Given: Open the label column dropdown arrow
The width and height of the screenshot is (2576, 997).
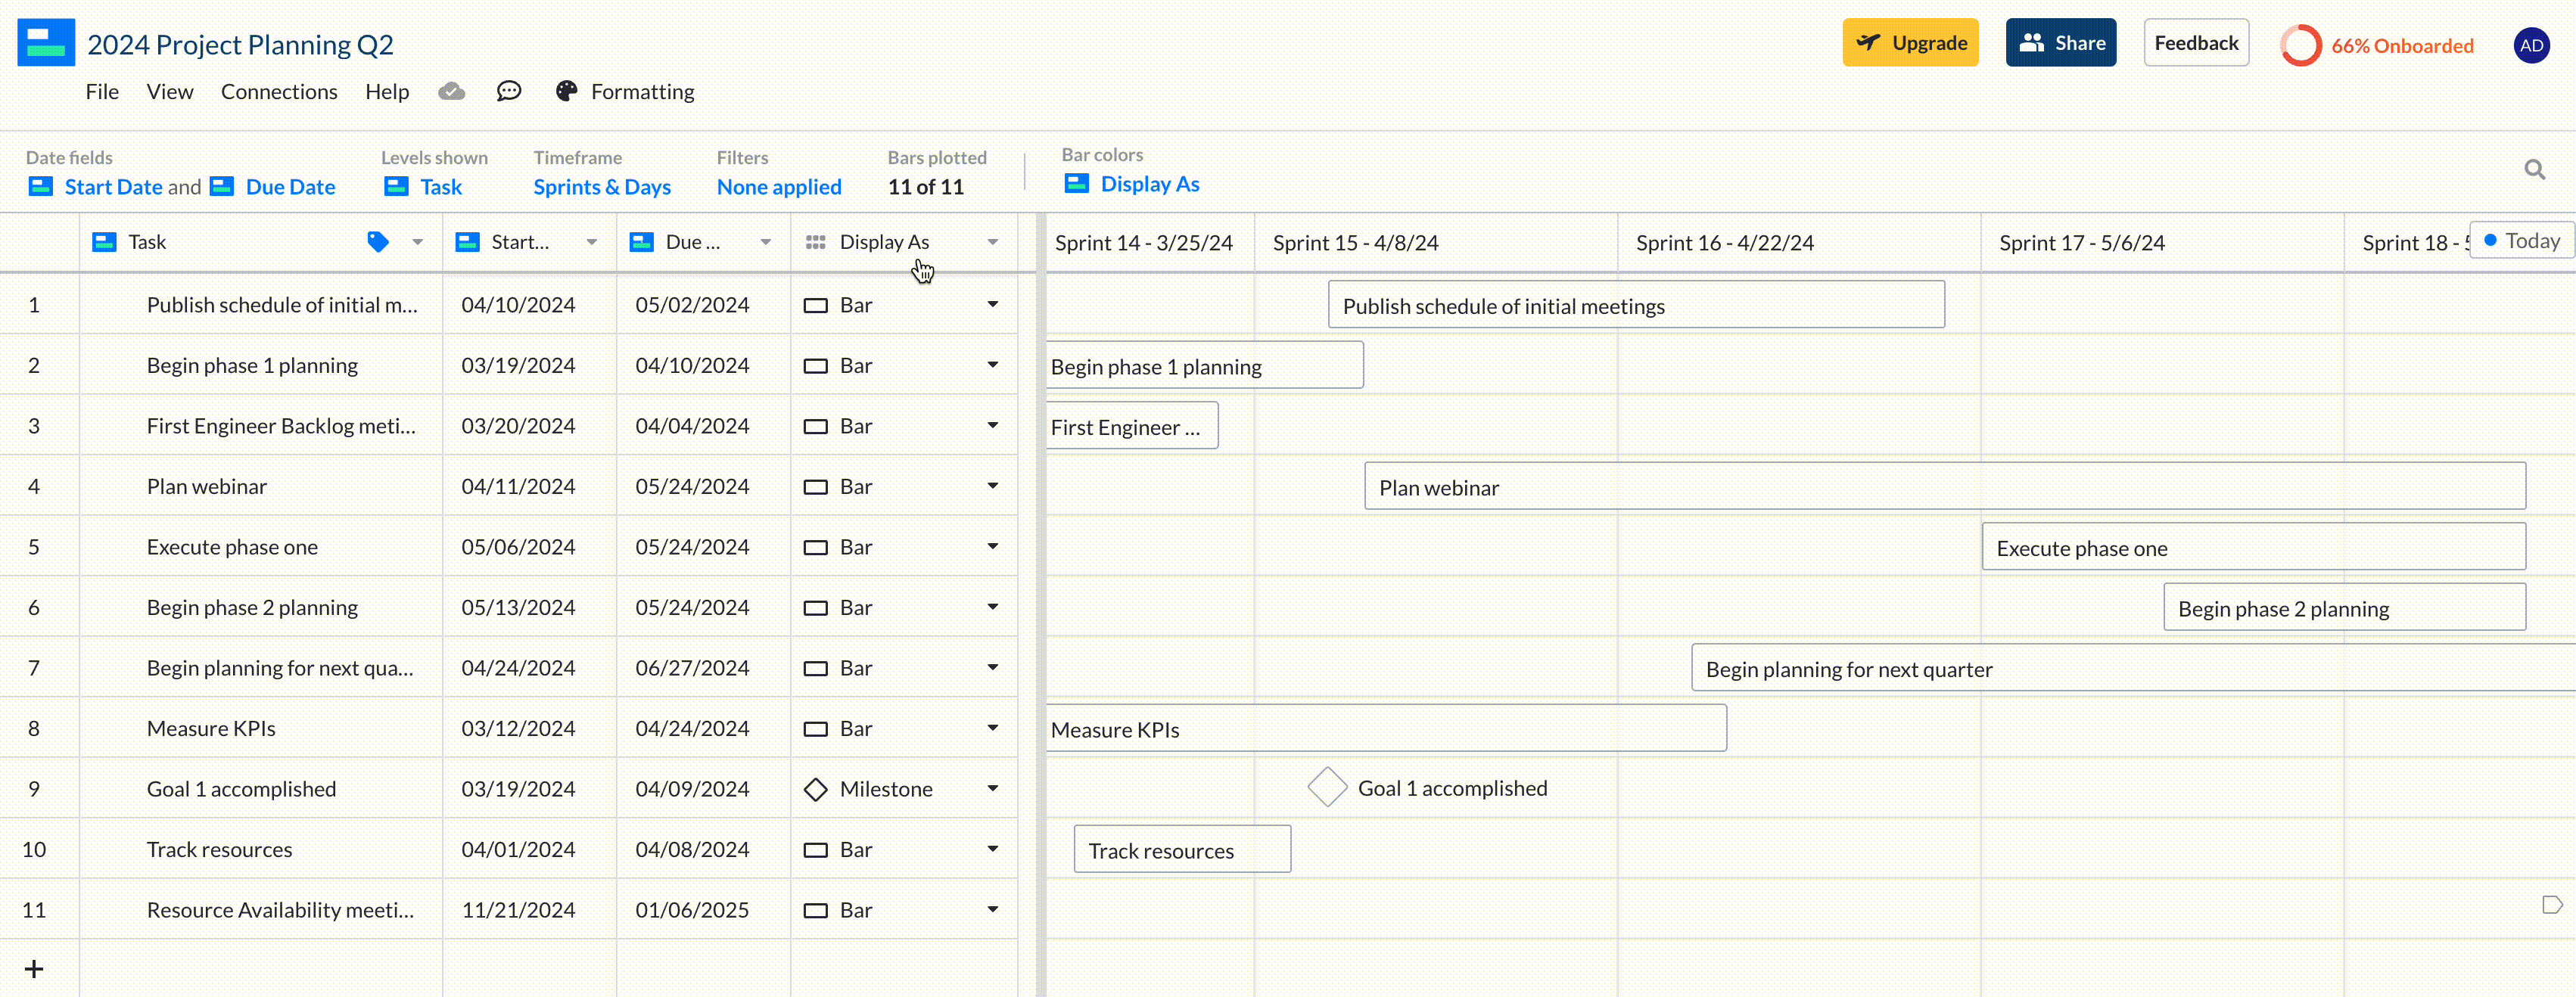Looking at the screenshot, I should coord(418,241).
